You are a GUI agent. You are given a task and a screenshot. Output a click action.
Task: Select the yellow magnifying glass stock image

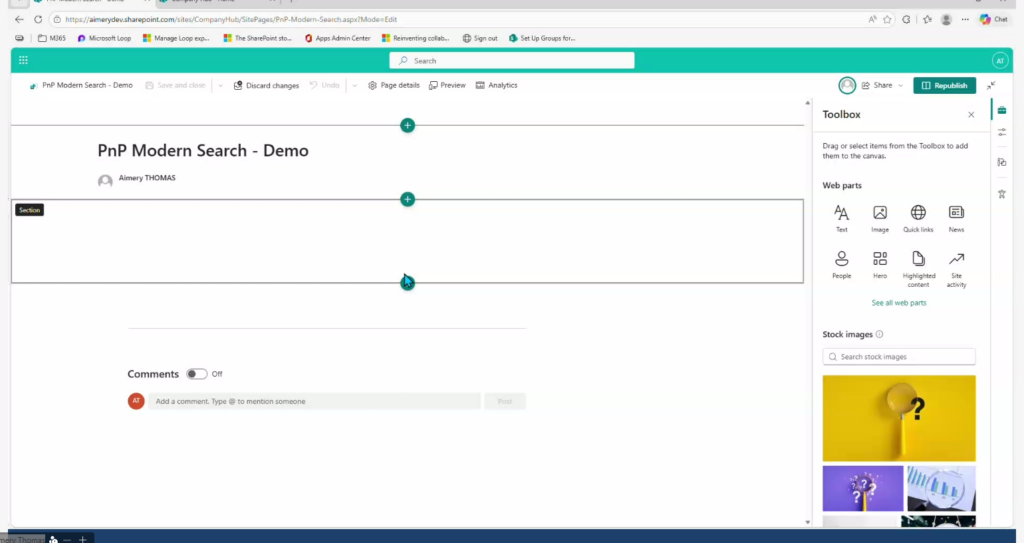point(899,418)
